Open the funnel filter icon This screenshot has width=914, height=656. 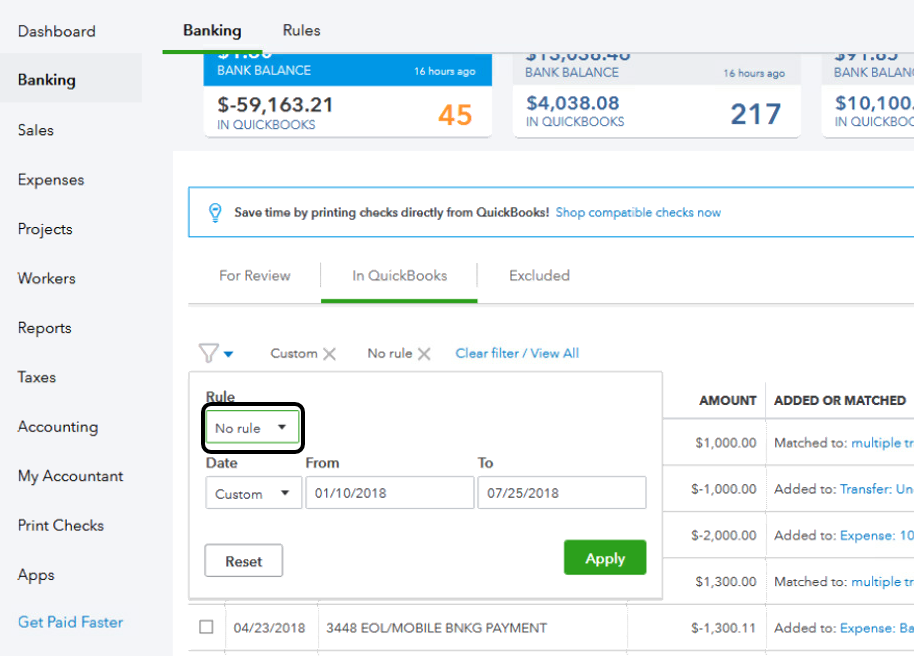(208, 353)
